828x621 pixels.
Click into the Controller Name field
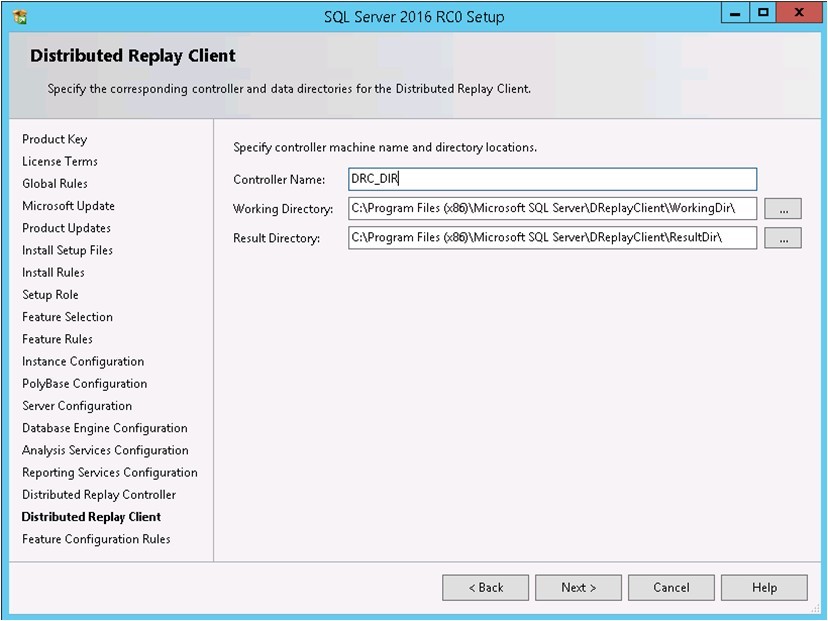552,179
